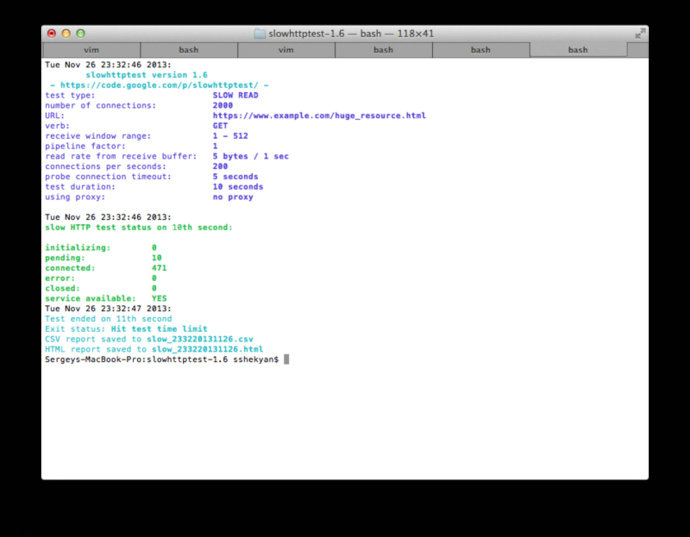Viewport: 690px width, 537px height.
Task: Click the shell prompt cursor after 'sshekyan$'
Action: [286, 359]
